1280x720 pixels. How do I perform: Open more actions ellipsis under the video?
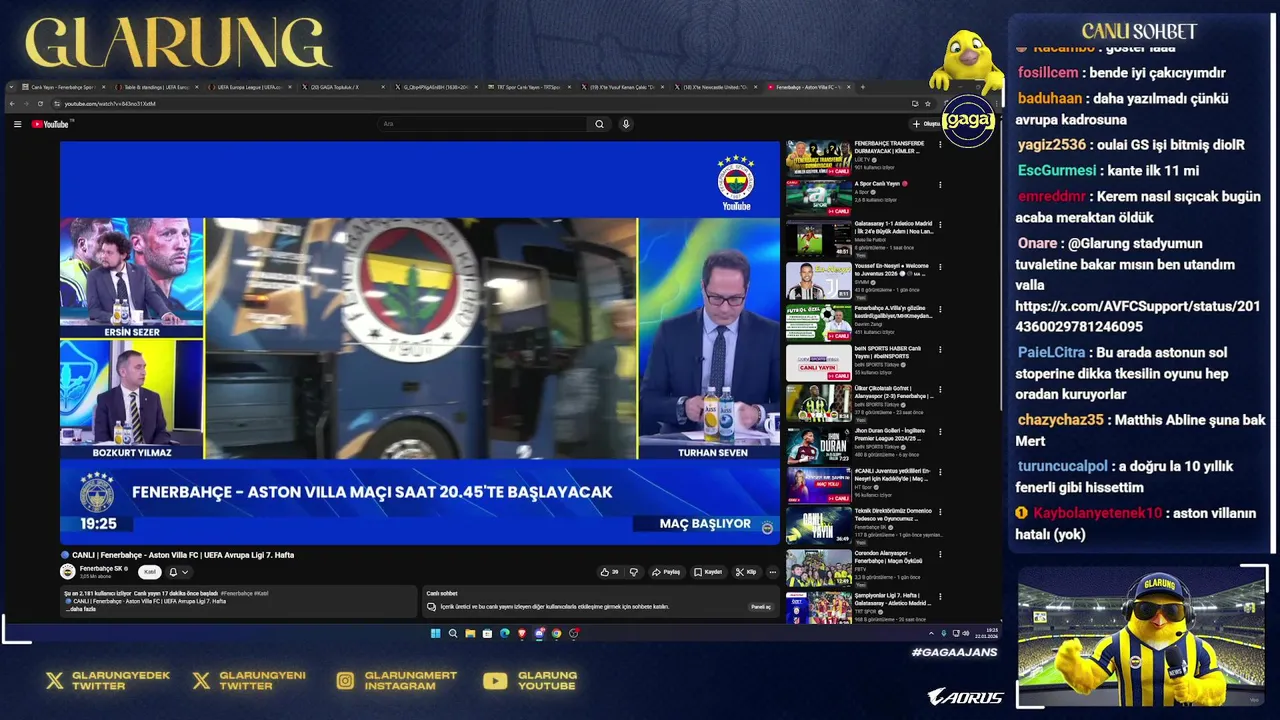(772, 572)
